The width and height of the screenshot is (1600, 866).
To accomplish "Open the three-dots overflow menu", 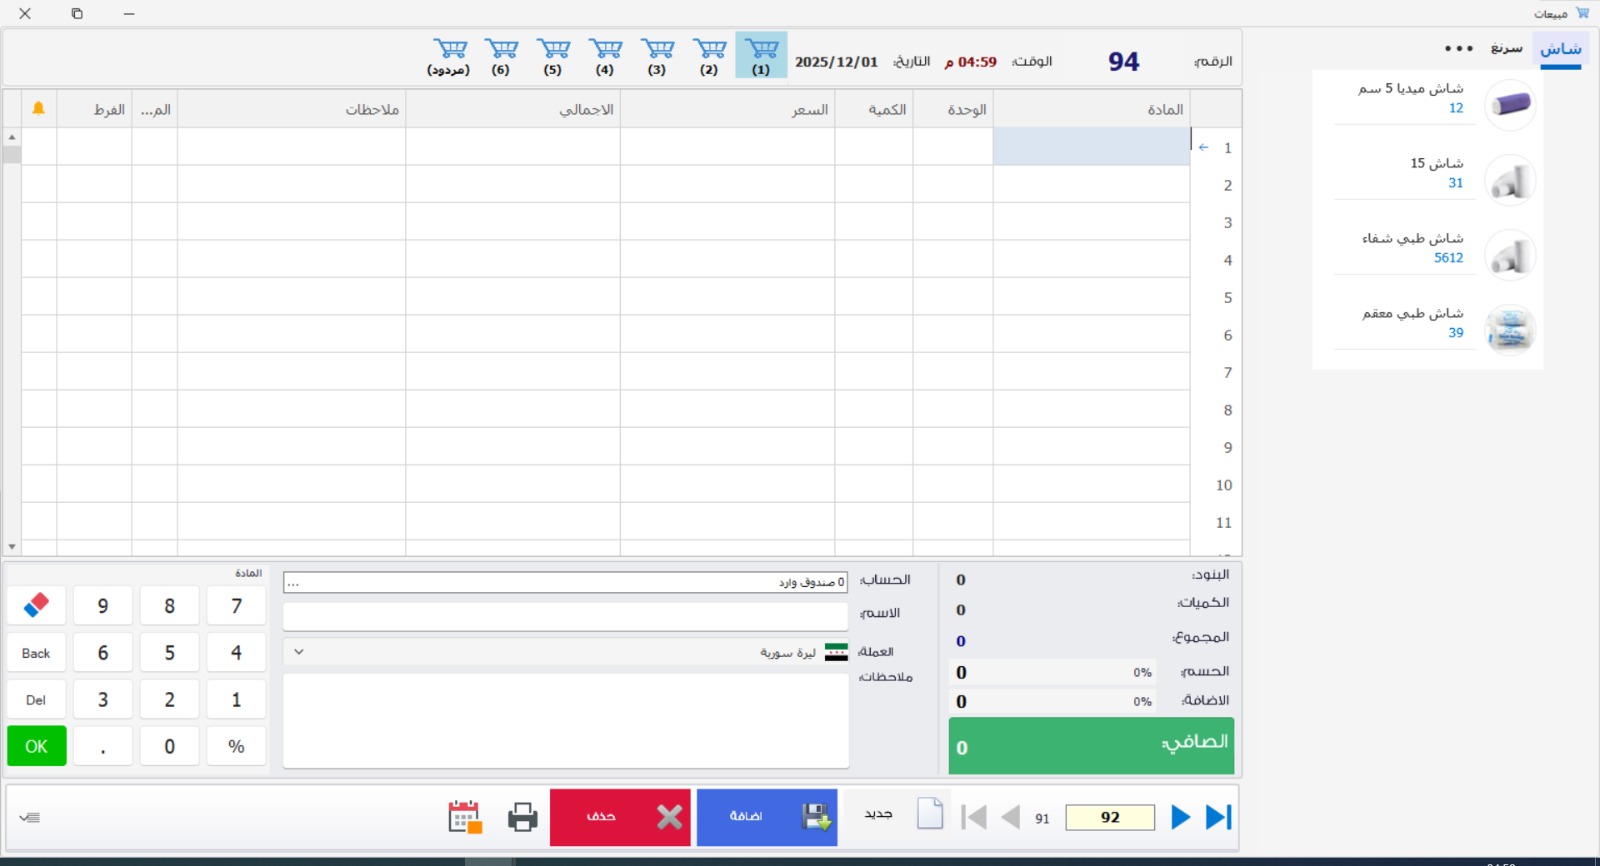I will [x=1458, y=48].
